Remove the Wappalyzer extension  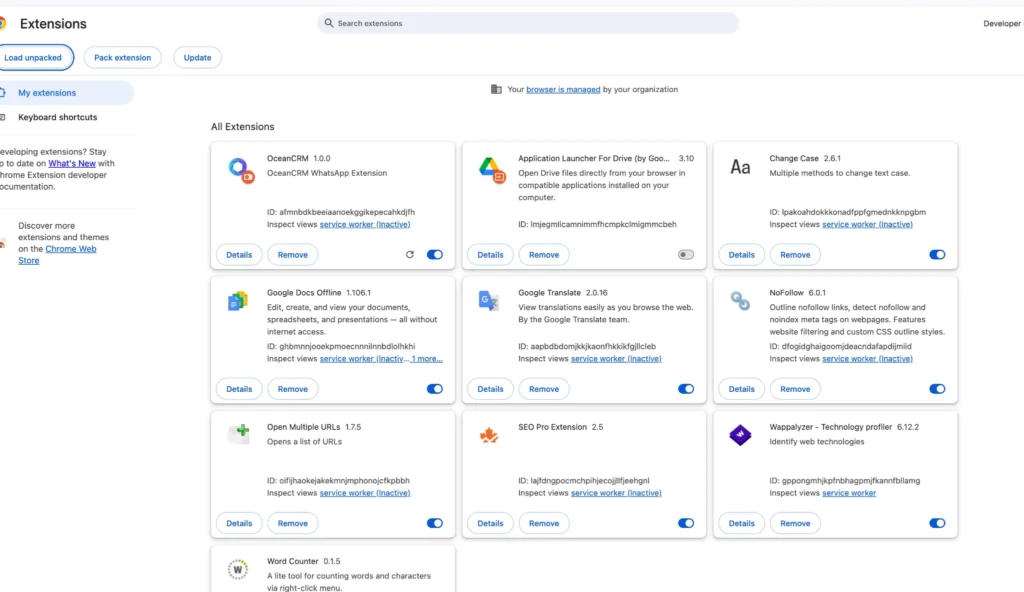795,523
